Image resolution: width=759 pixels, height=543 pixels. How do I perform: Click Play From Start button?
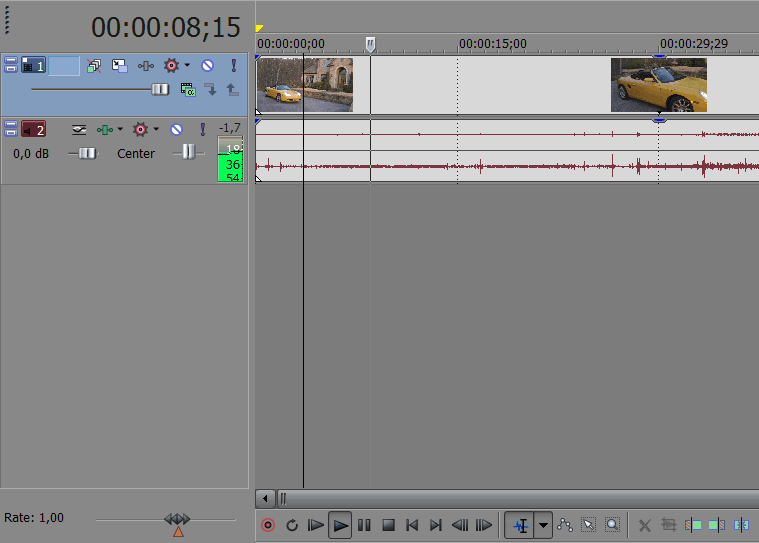(316, 525)
